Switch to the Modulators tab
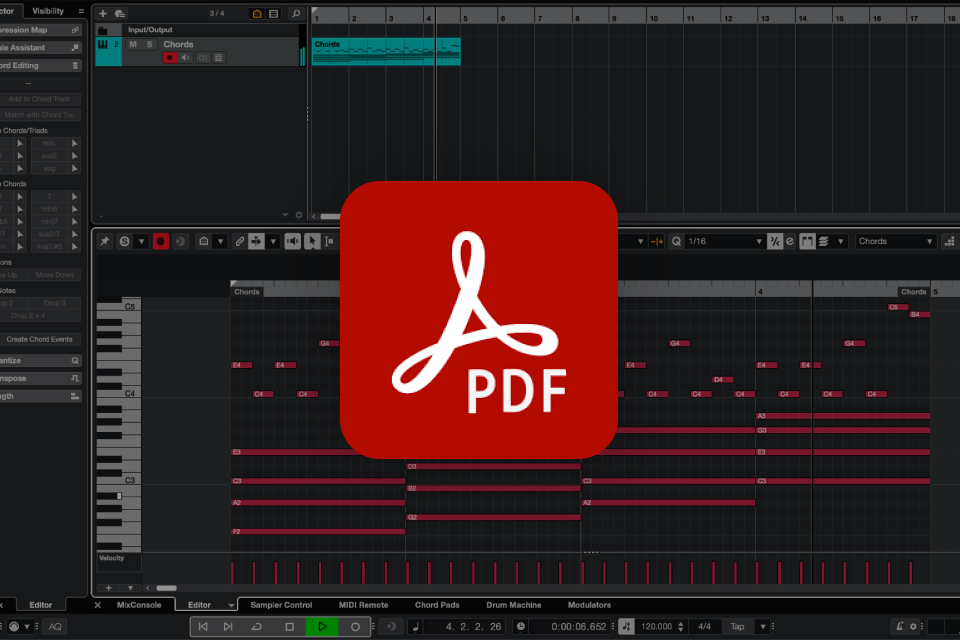This screenshot has width=960, height=640. 589,605
